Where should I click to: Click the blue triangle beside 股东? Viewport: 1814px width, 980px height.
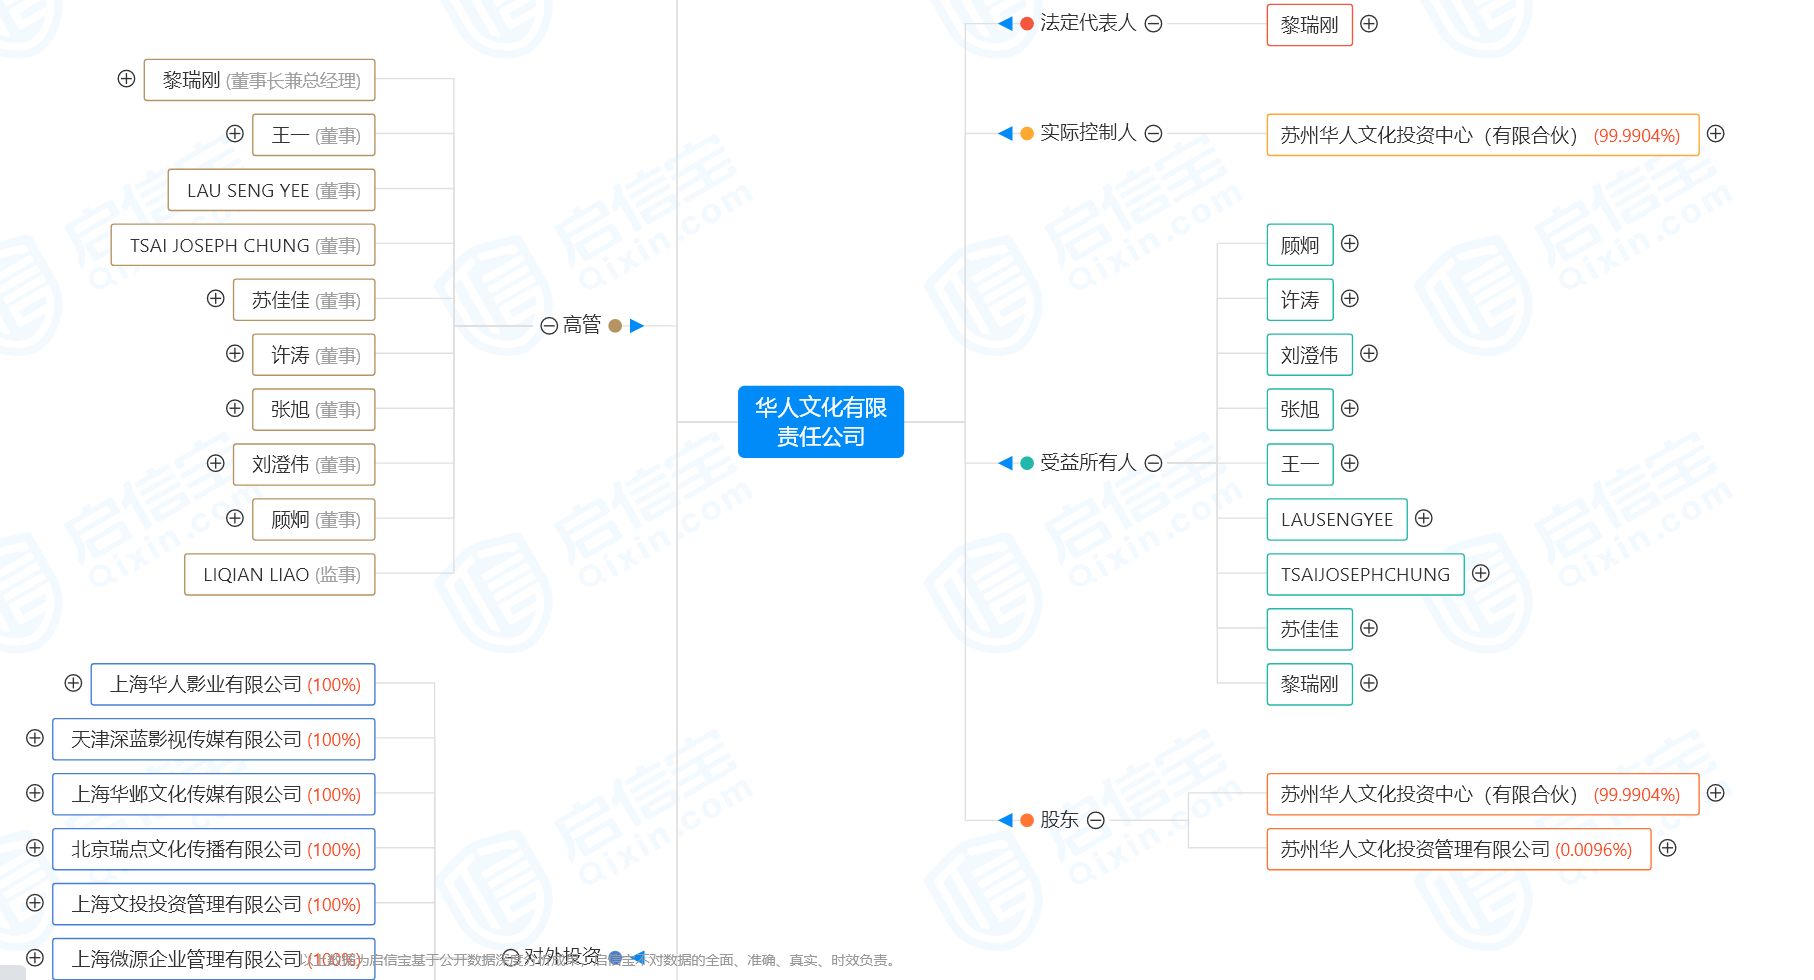click(1006, 820)
